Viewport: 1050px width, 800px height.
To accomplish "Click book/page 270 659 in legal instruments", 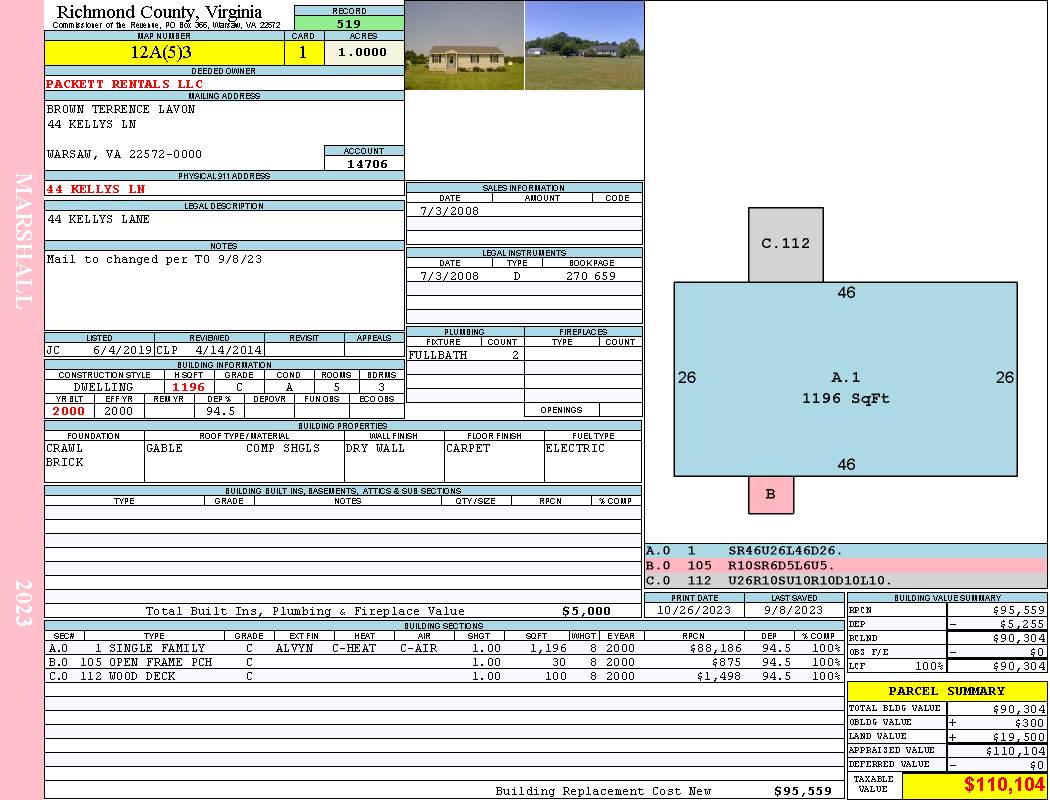I will pos(590,276).
